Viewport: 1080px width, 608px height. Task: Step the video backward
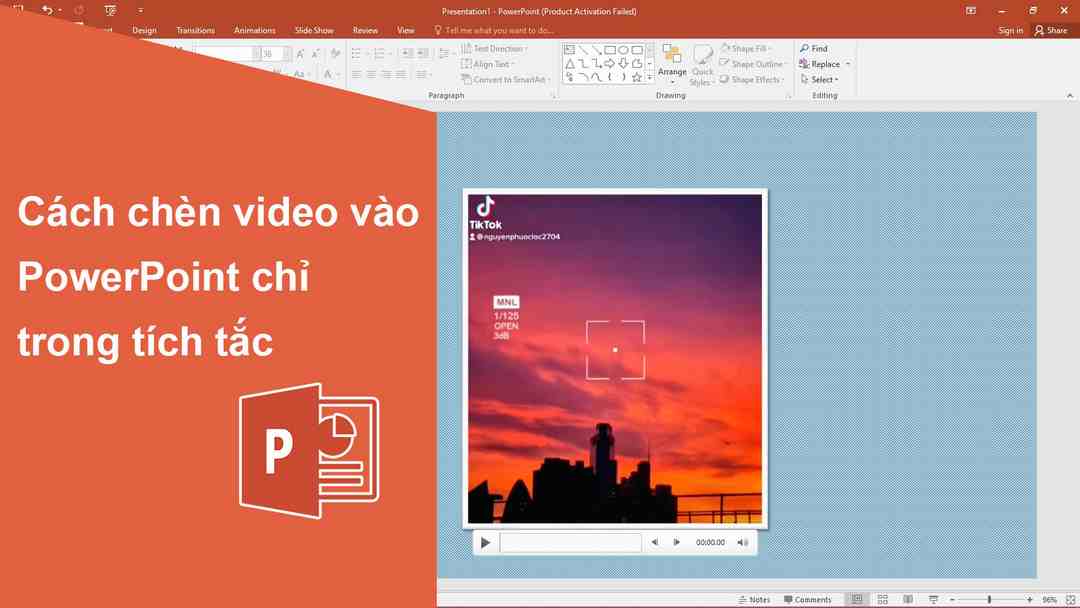[654, 543]
